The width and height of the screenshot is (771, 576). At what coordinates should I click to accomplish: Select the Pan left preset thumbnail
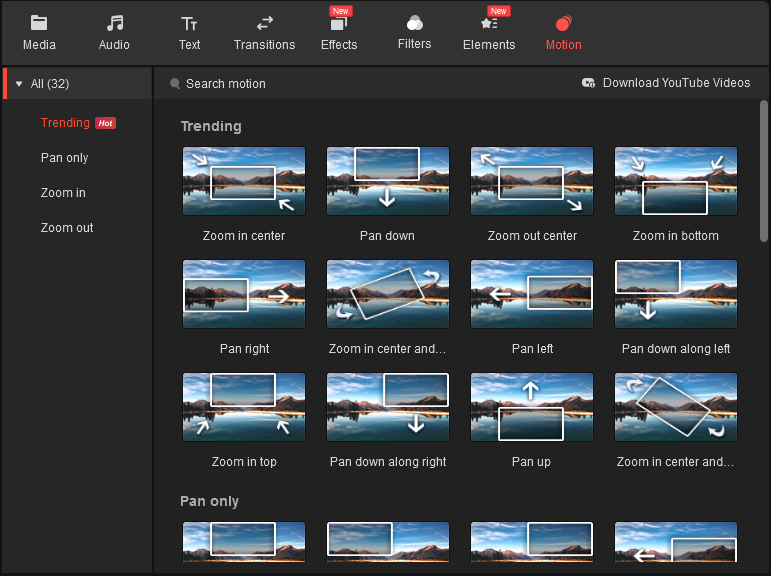[x=532, y=294]
